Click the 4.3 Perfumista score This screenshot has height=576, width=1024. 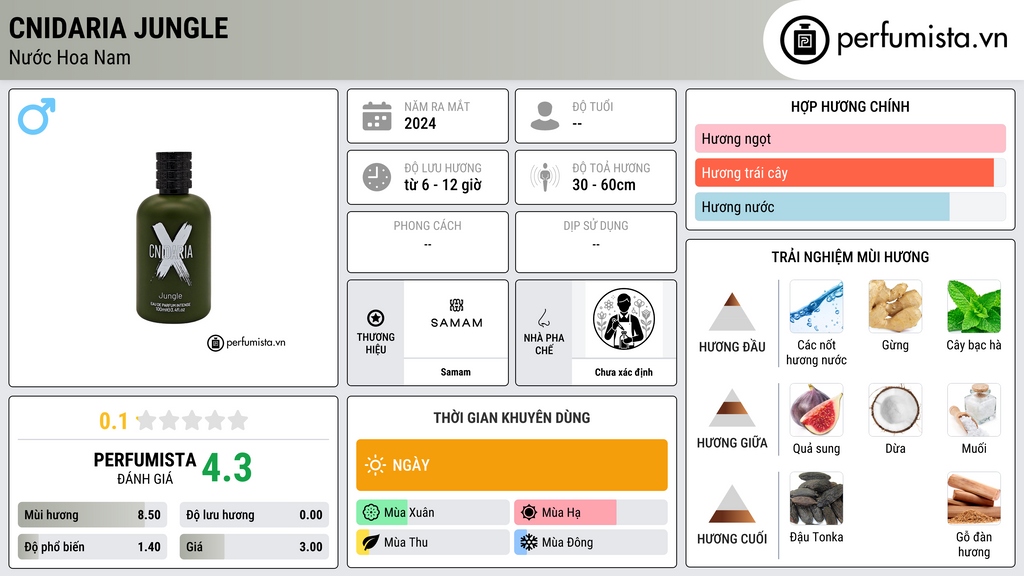tap(227, 468)
